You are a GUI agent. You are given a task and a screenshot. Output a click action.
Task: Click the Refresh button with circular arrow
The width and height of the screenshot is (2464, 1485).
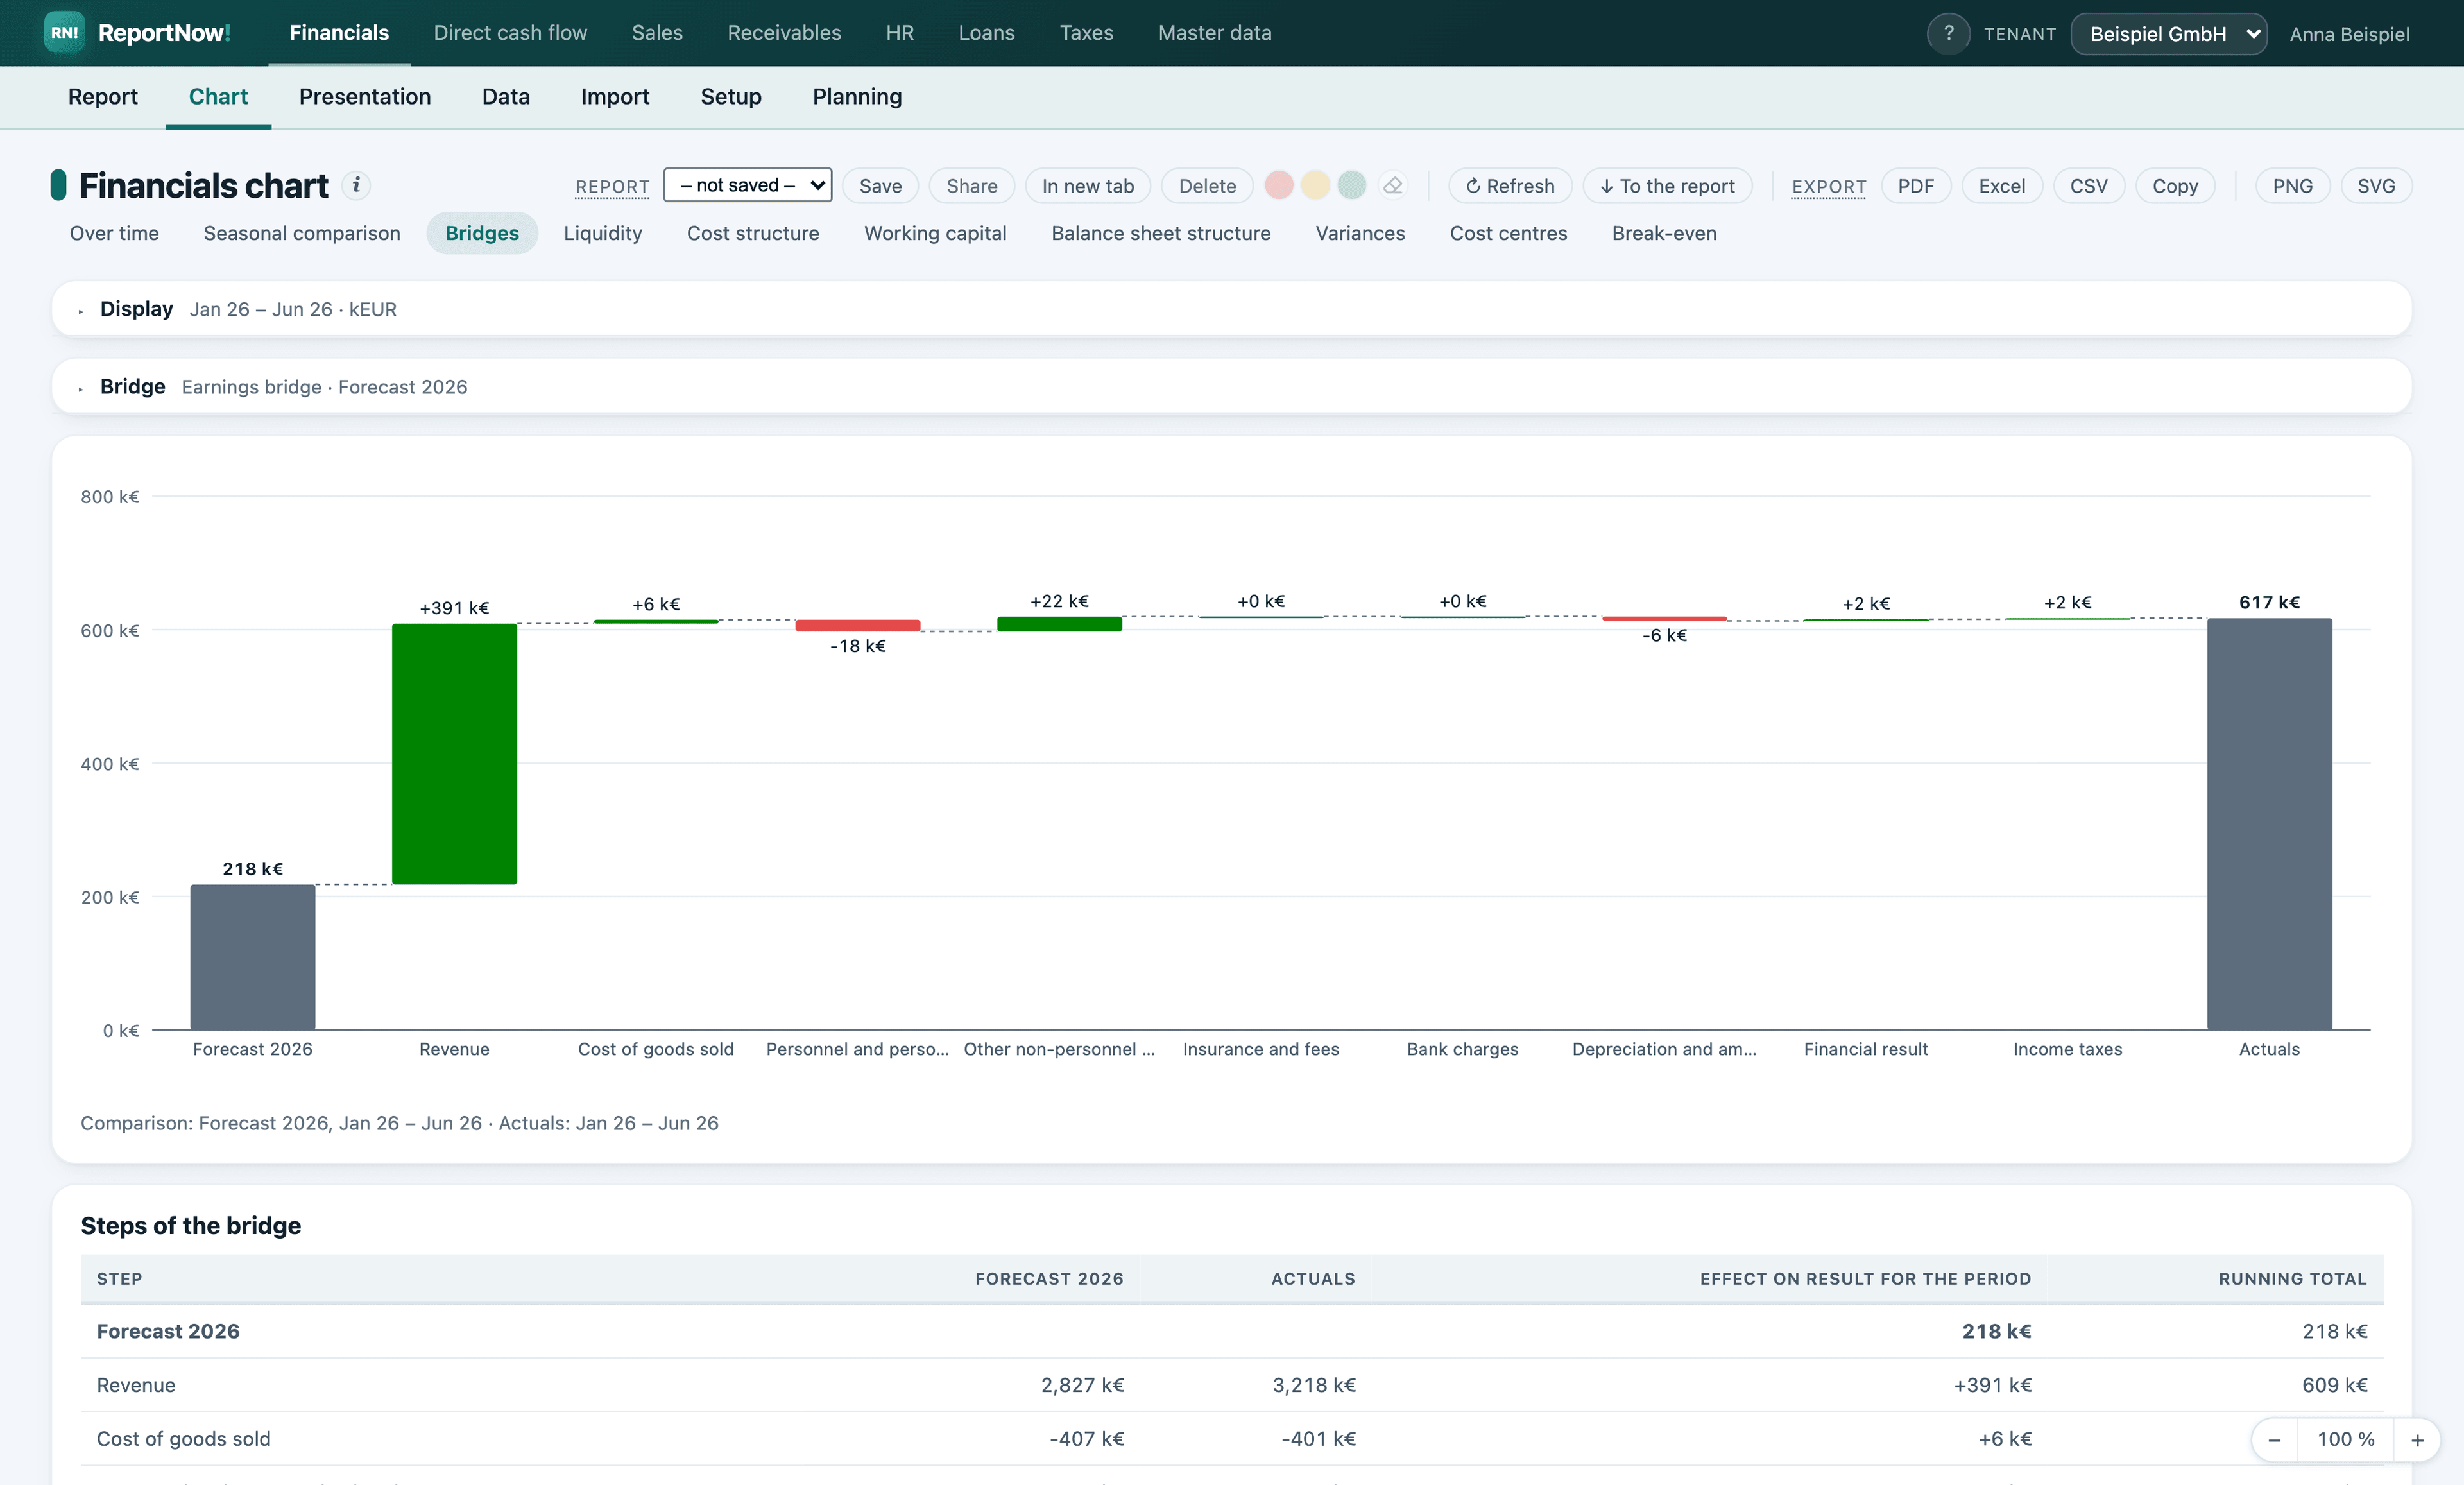click(1510, 186)
